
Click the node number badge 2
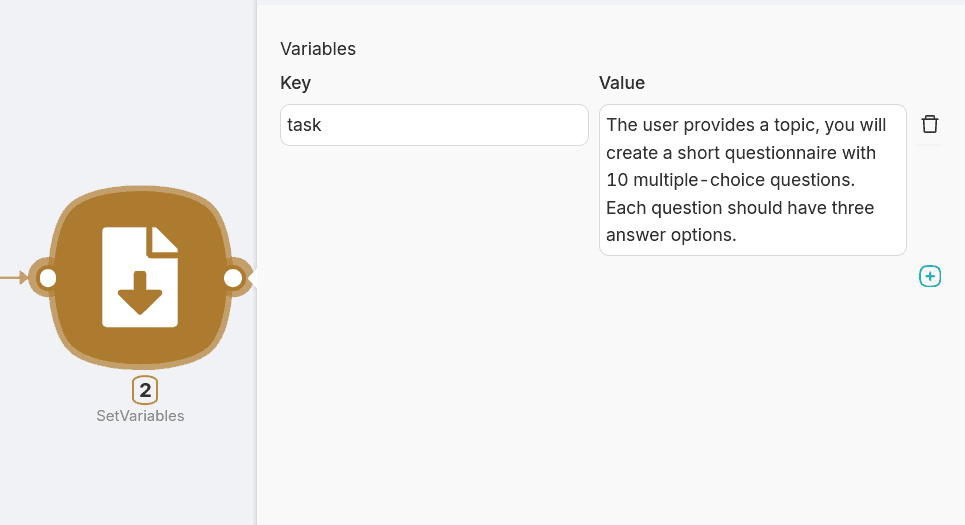[x=145, y=390]
